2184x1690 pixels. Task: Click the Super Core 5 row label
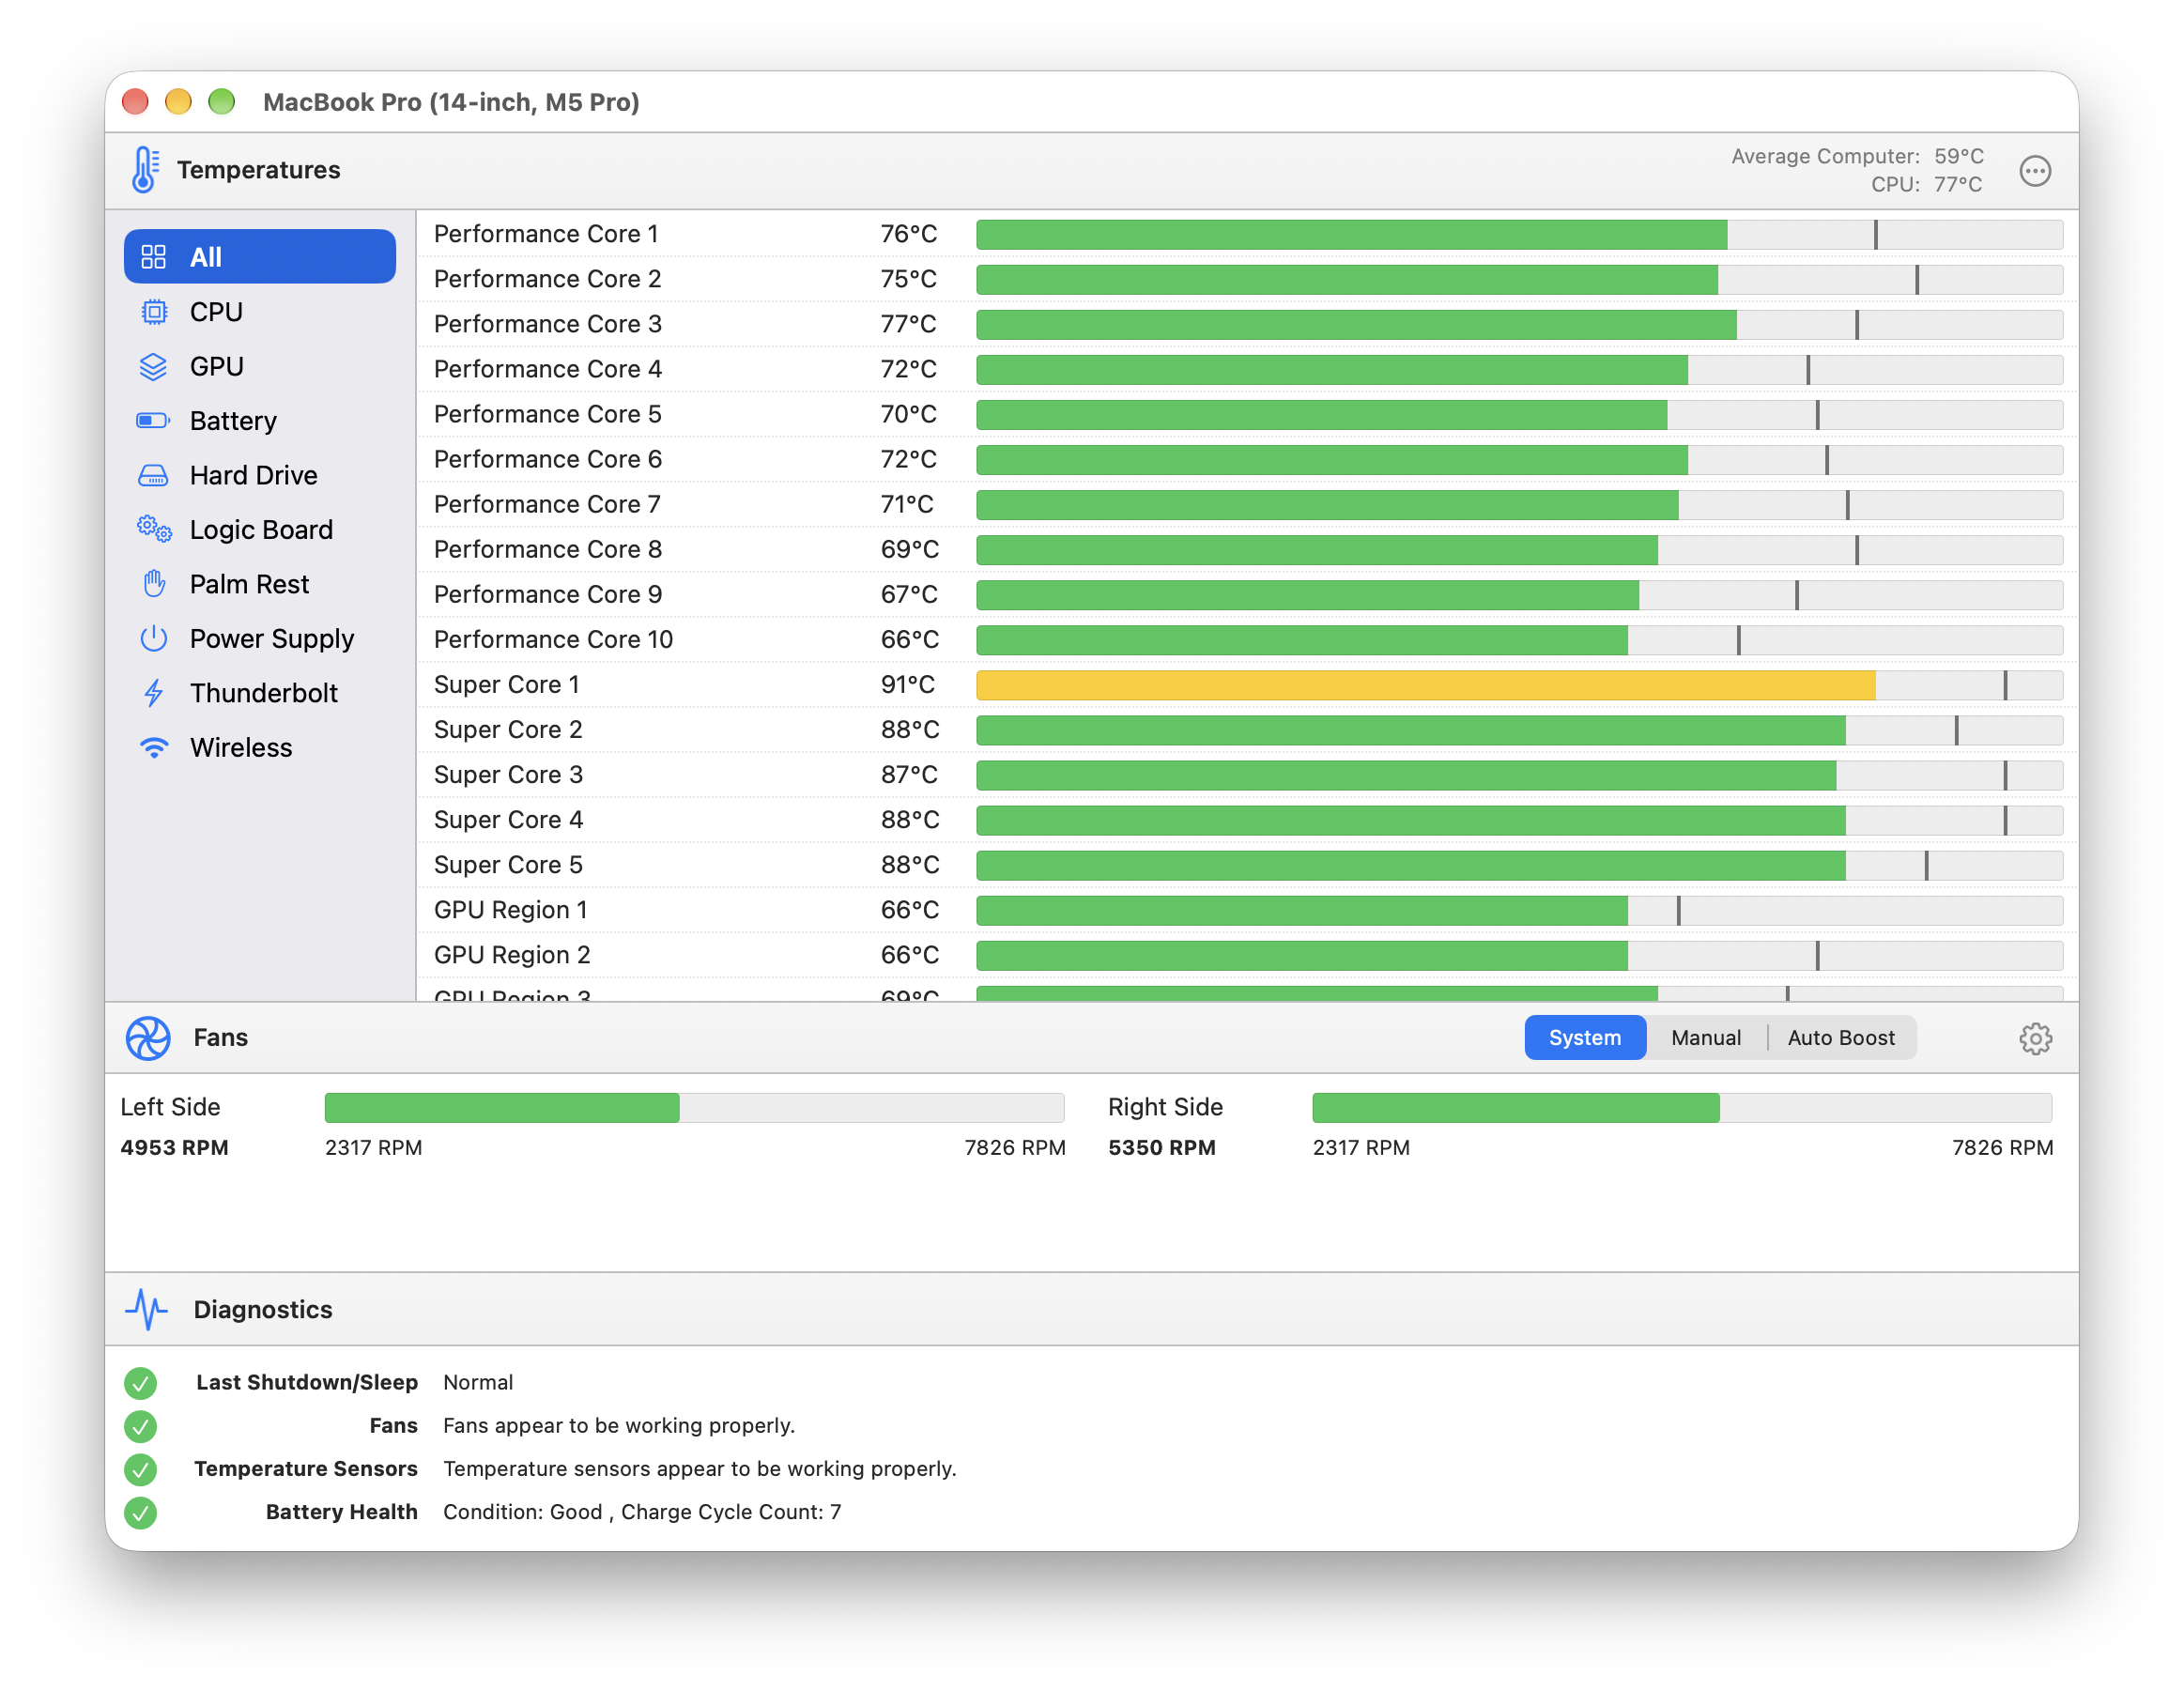pyautogui.click(x=508, y=865)
